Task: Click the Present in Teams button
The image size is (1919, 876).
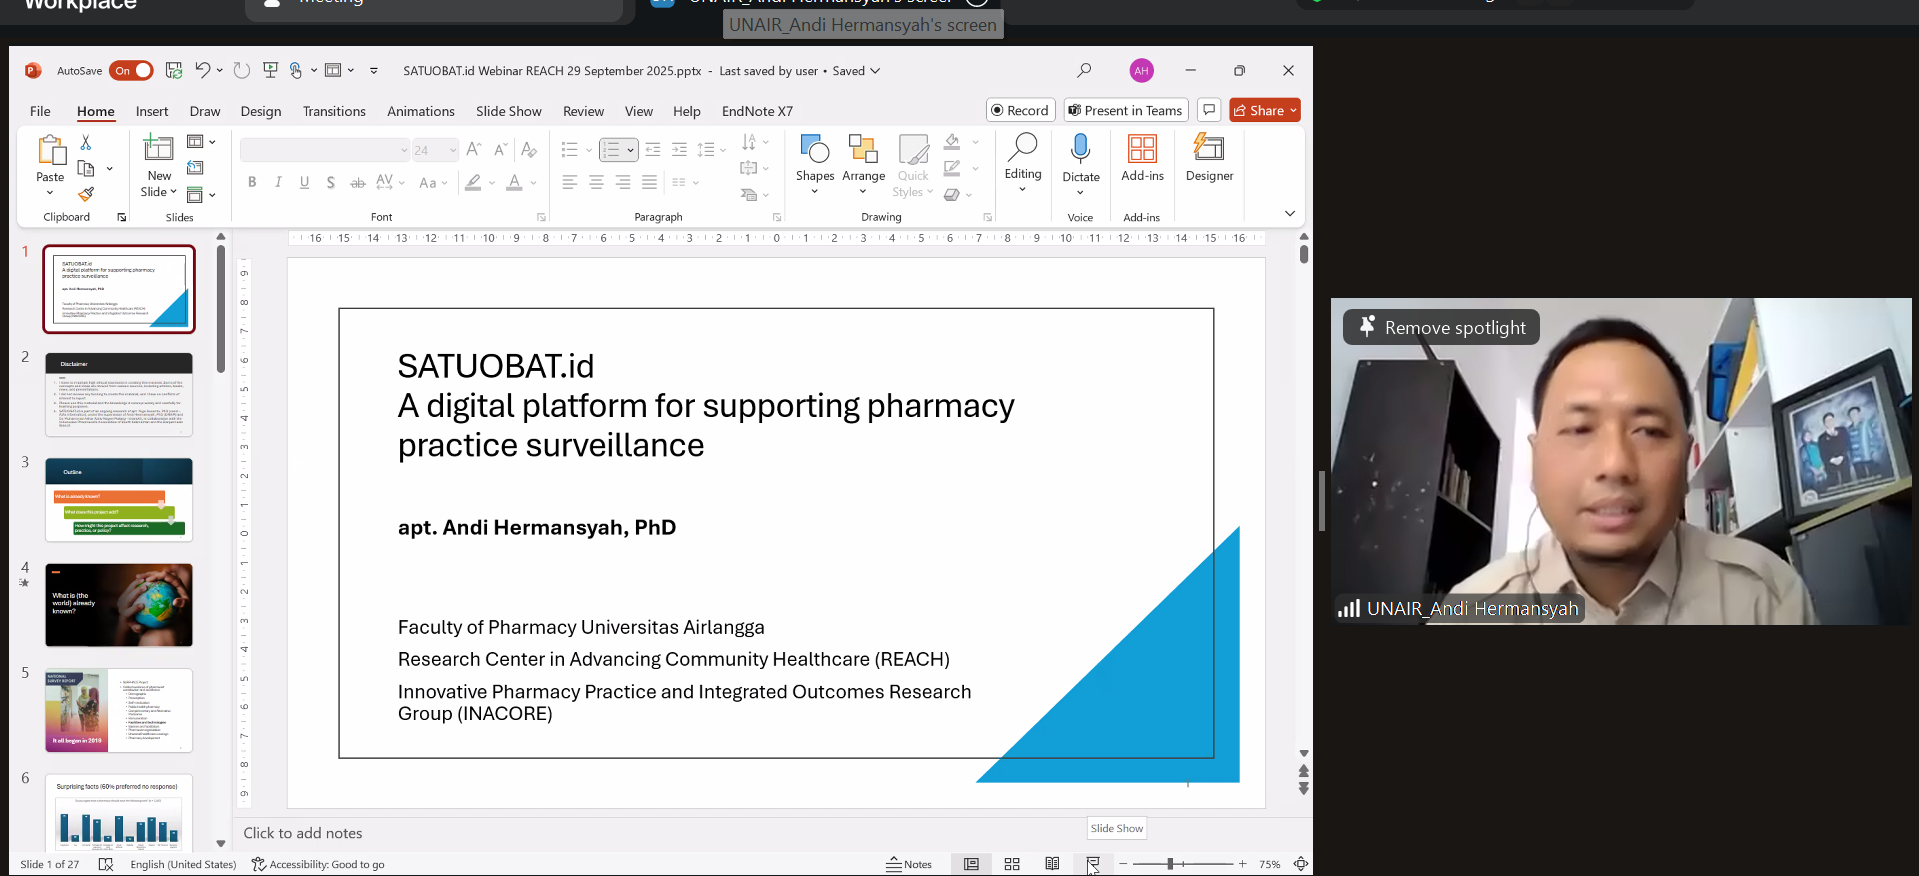Action: point(1125,110)
